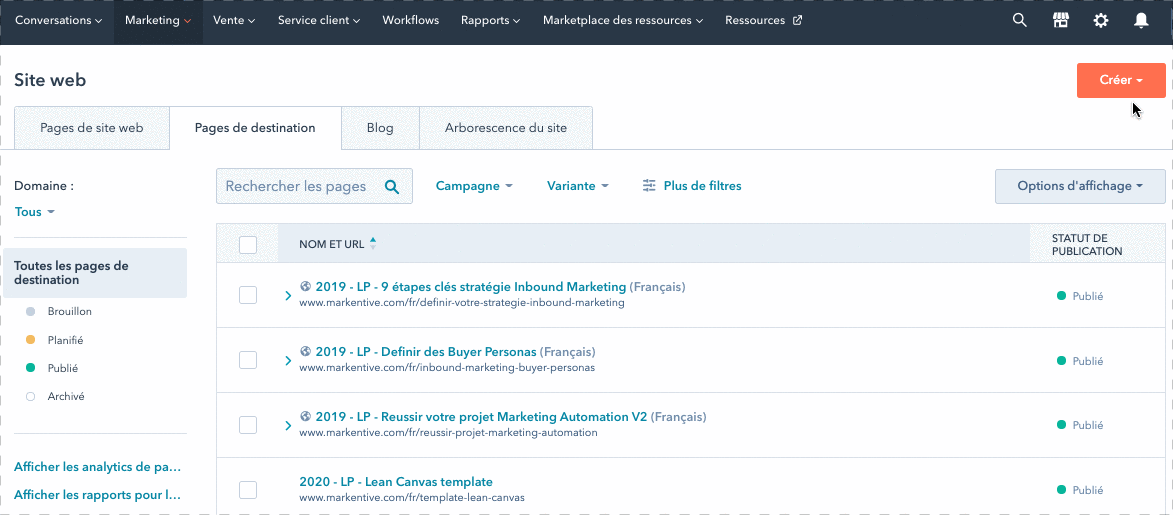This screenshot has height=515, width=1173.
Task: Open the Campagne filter dropdown
Action: [x=474, y=186]
